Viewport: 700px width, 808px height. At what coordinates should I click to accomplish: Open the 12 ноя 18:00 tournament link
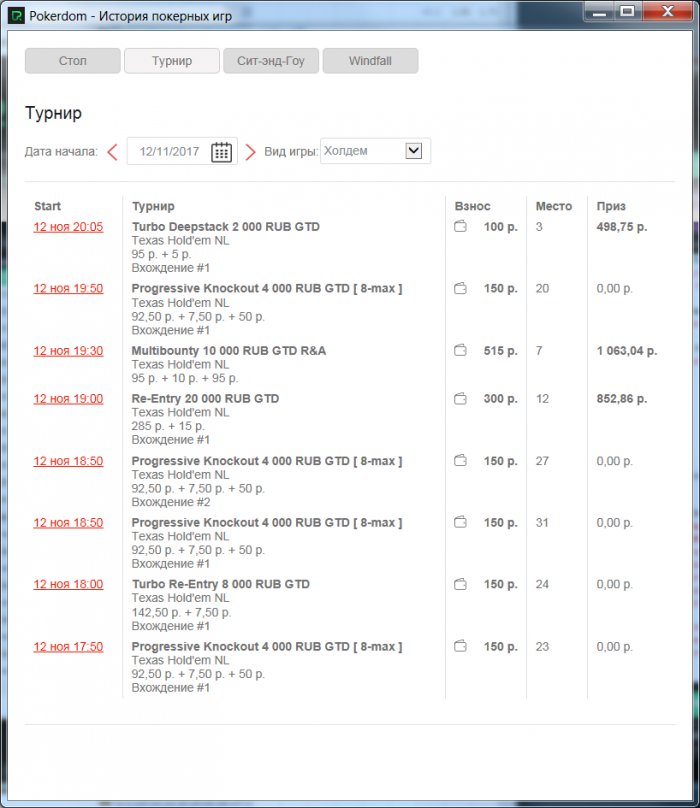[68, 585]
